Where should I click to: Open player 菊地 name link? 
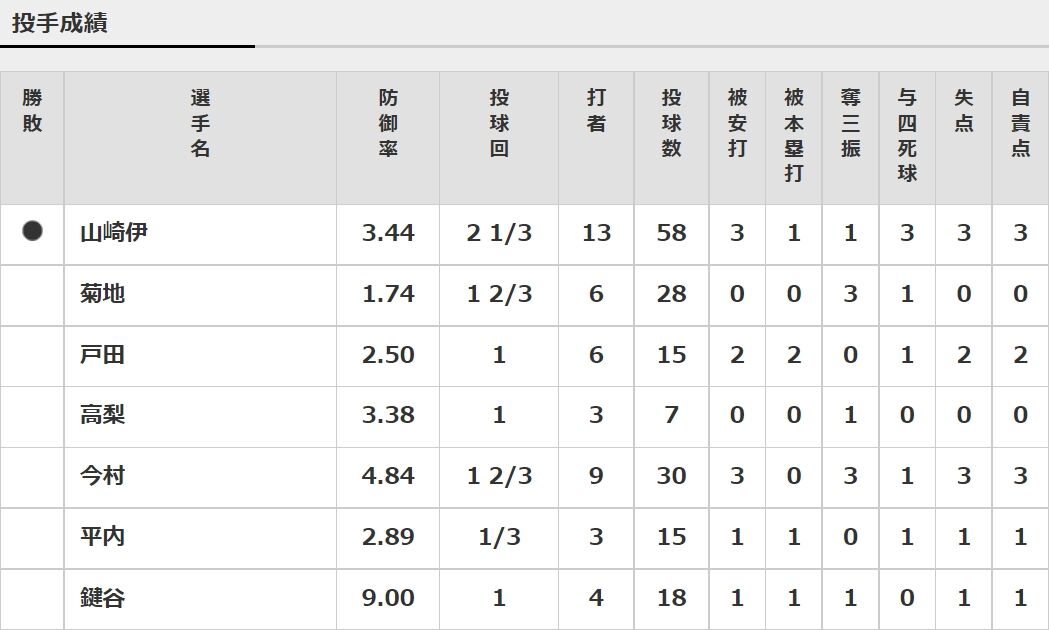click(102, 294)
